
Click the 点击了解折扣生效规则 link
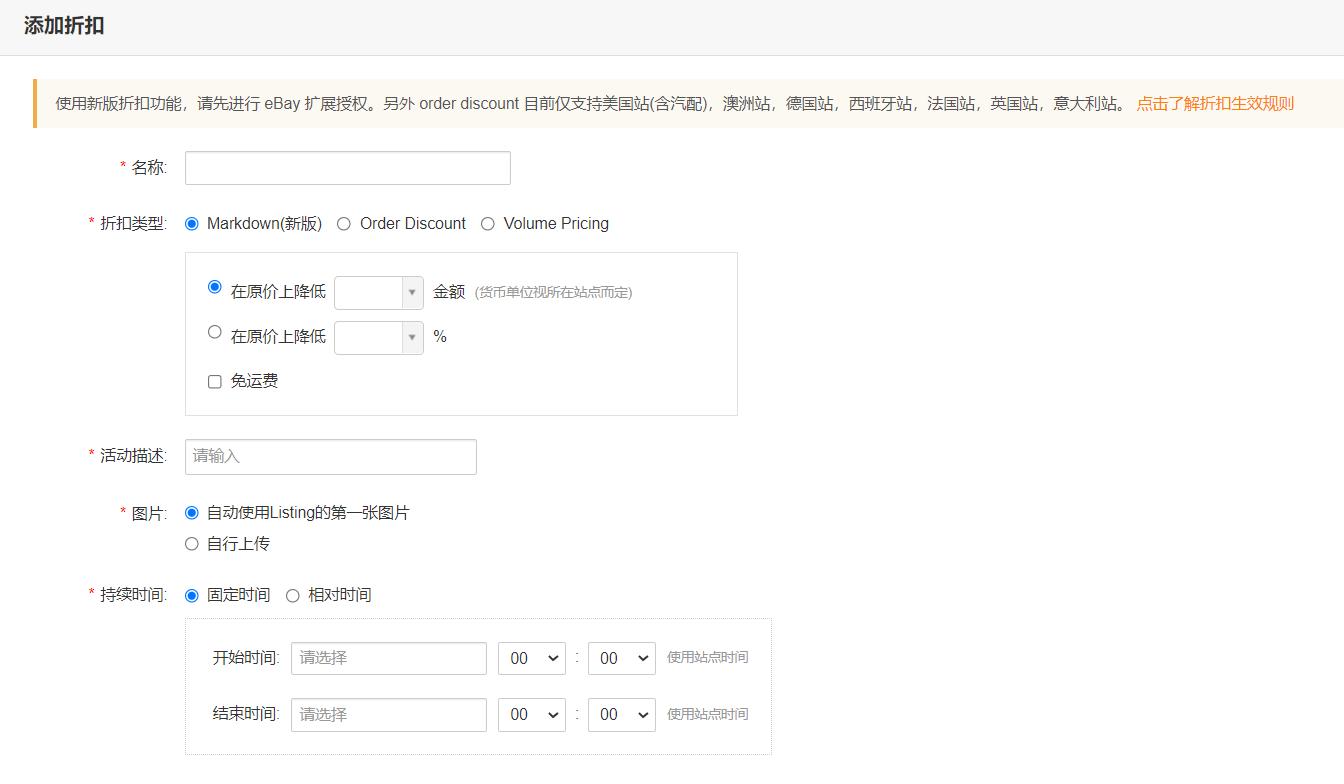(x=1214, y=103)
